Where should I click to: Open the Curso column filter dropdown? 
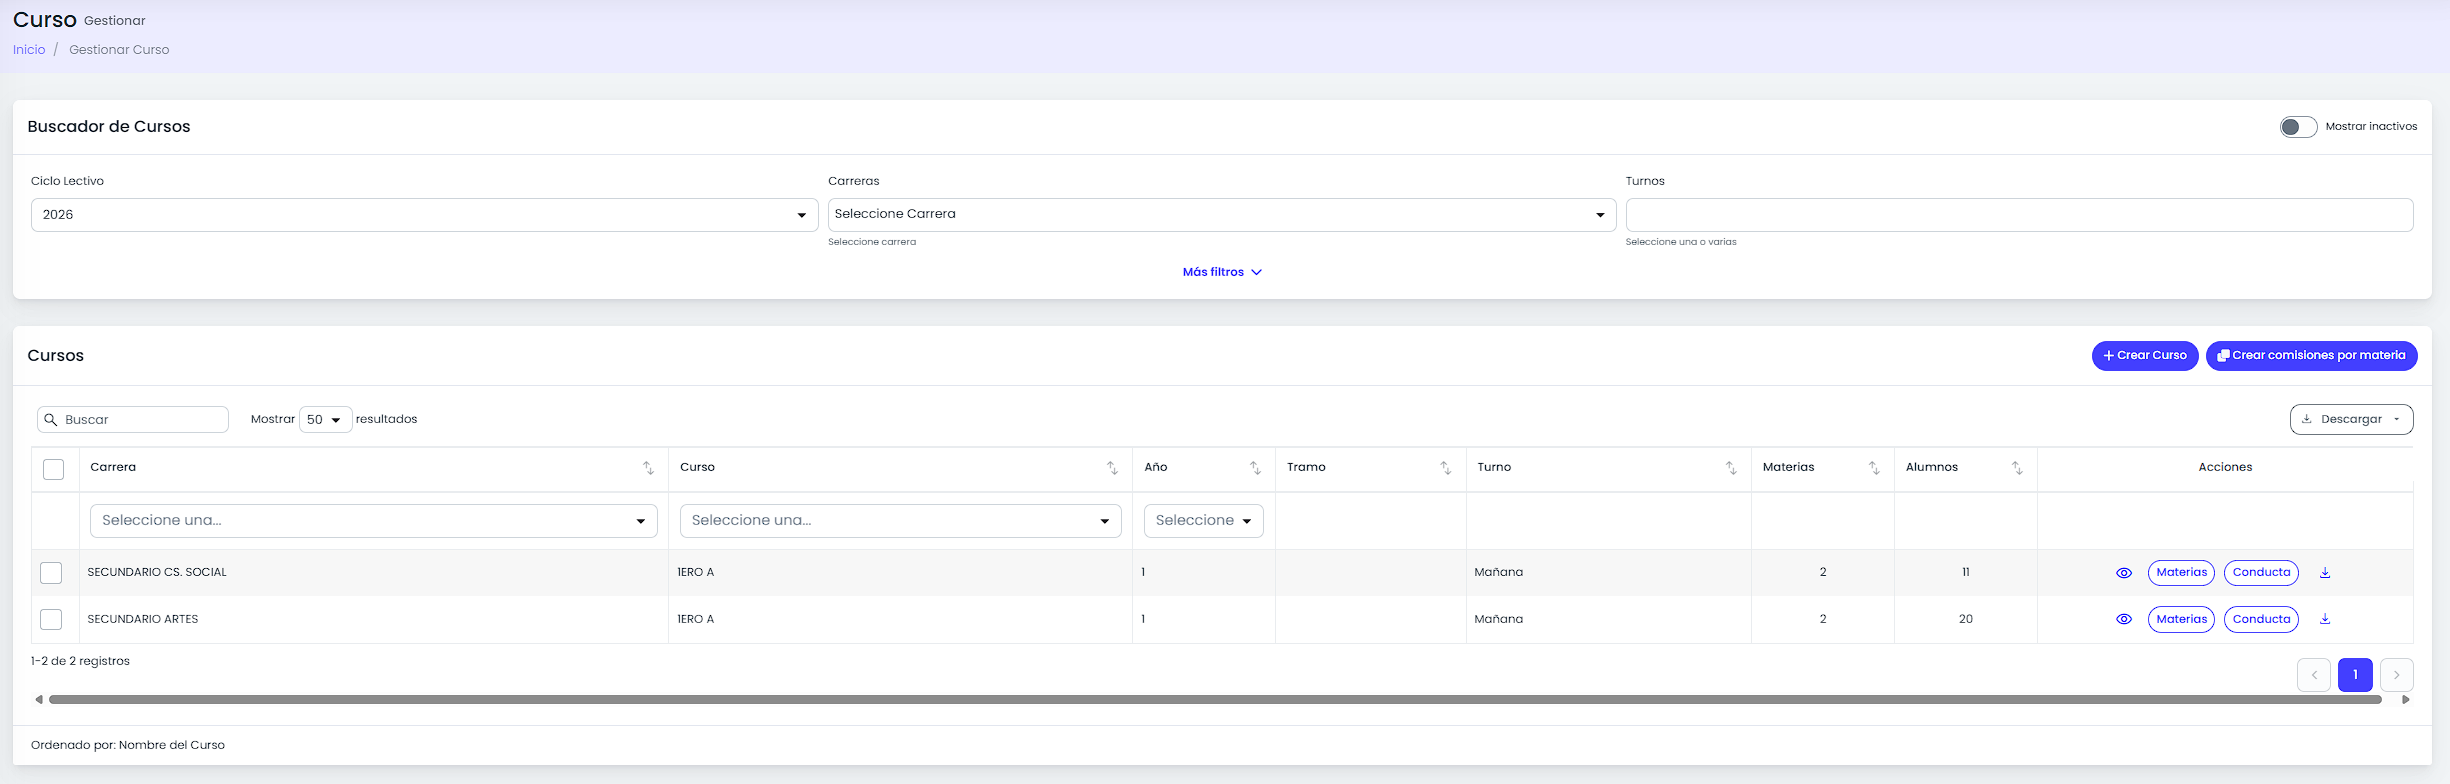900,521
